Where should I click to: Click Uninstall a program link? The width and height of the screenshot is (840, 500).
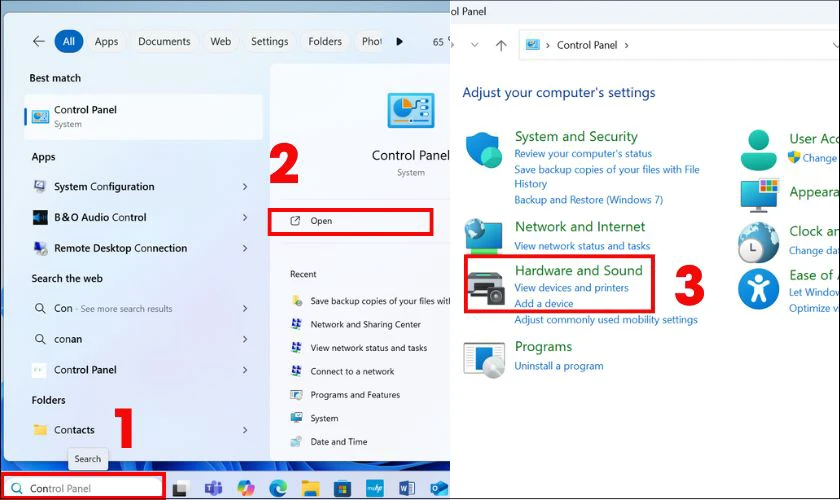(559, 366)
